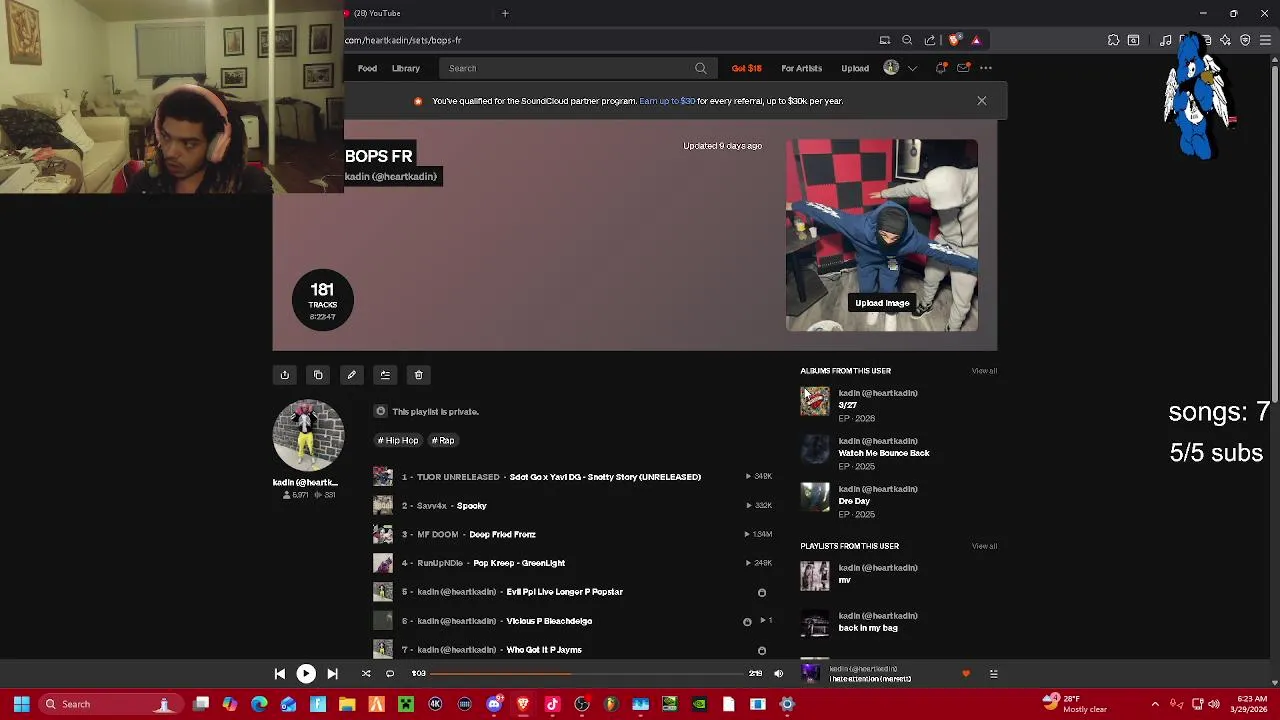Open SoundCloud messages envelope
Image resolution: width=1280 pixels, height=720 pixels.
pyautogui.click(x=963, y=68)
